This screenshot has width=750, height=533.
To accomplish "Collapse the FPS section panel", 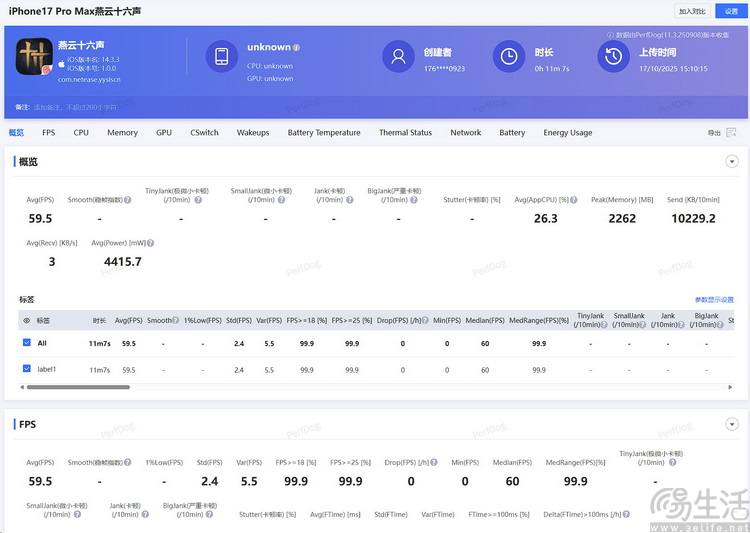I will 731,424.
